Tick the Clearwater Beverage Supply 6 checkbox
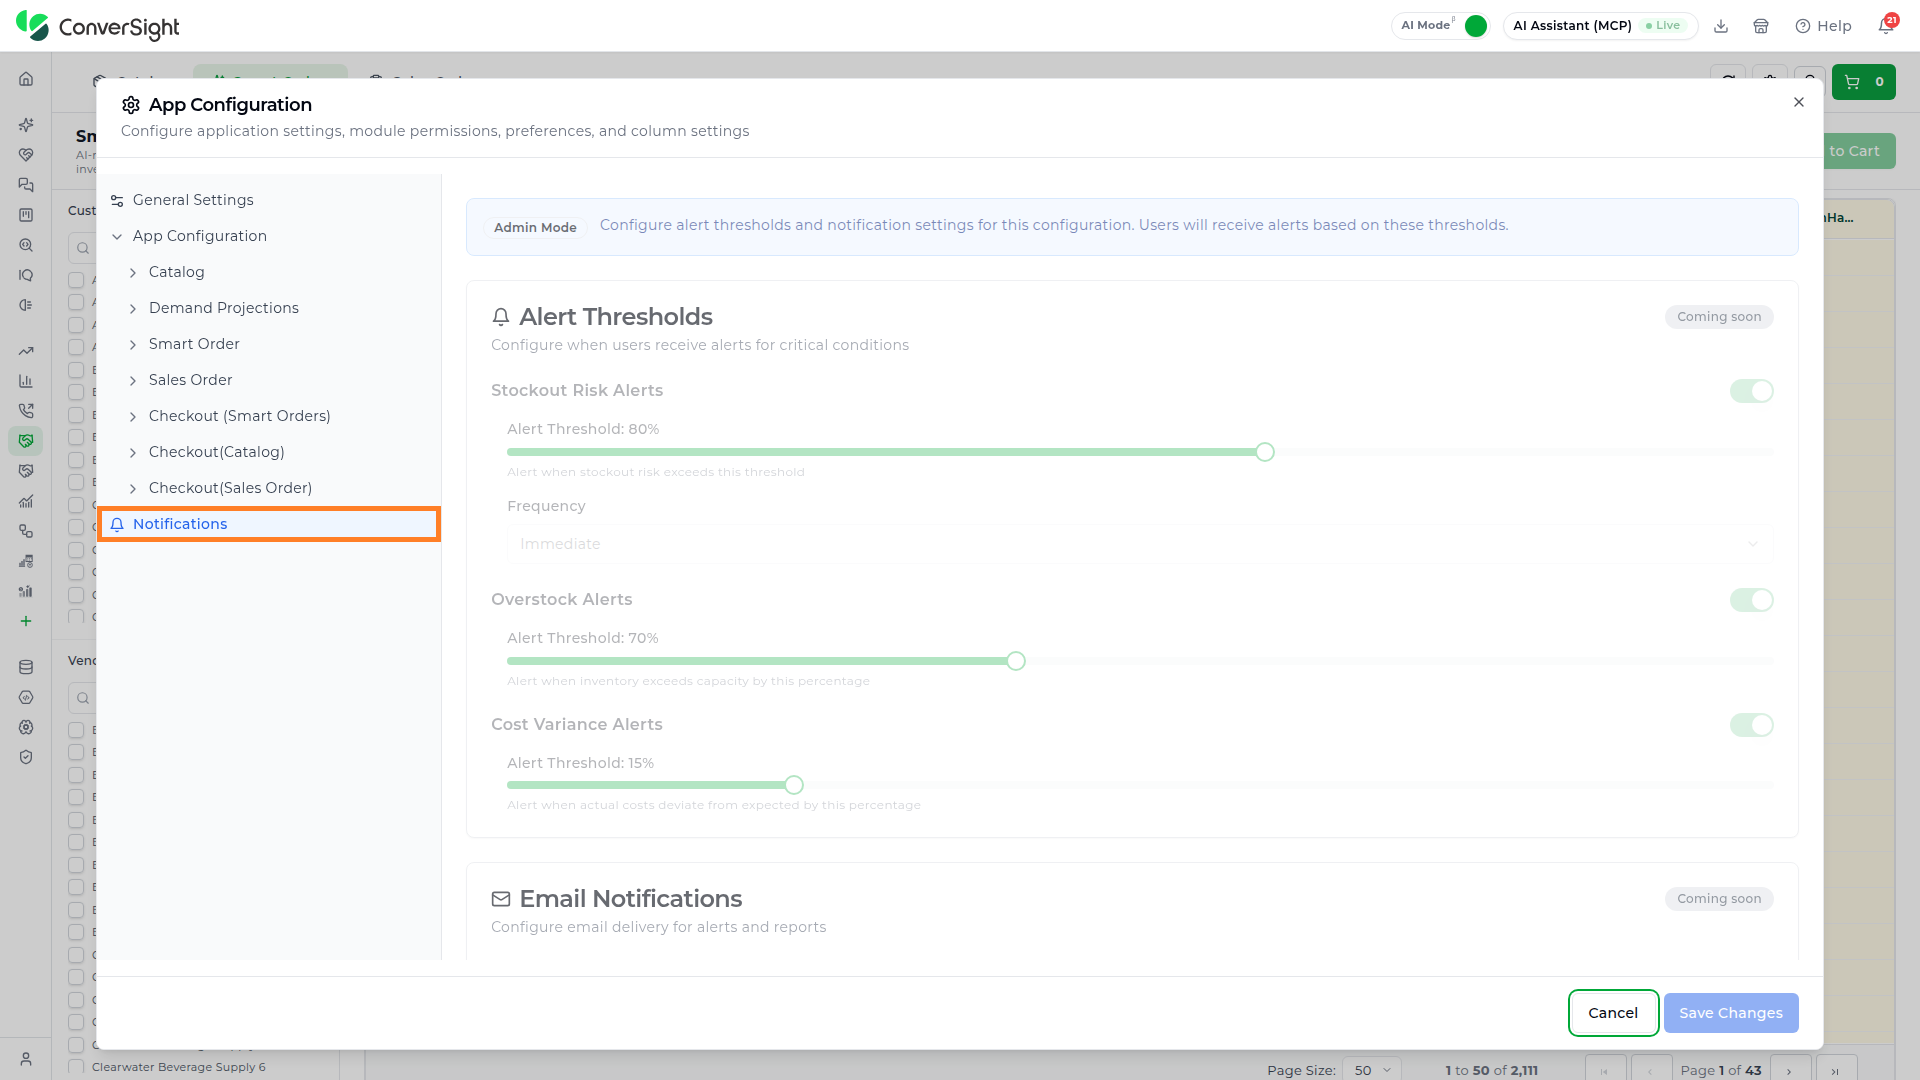 tap(76, 1067)
